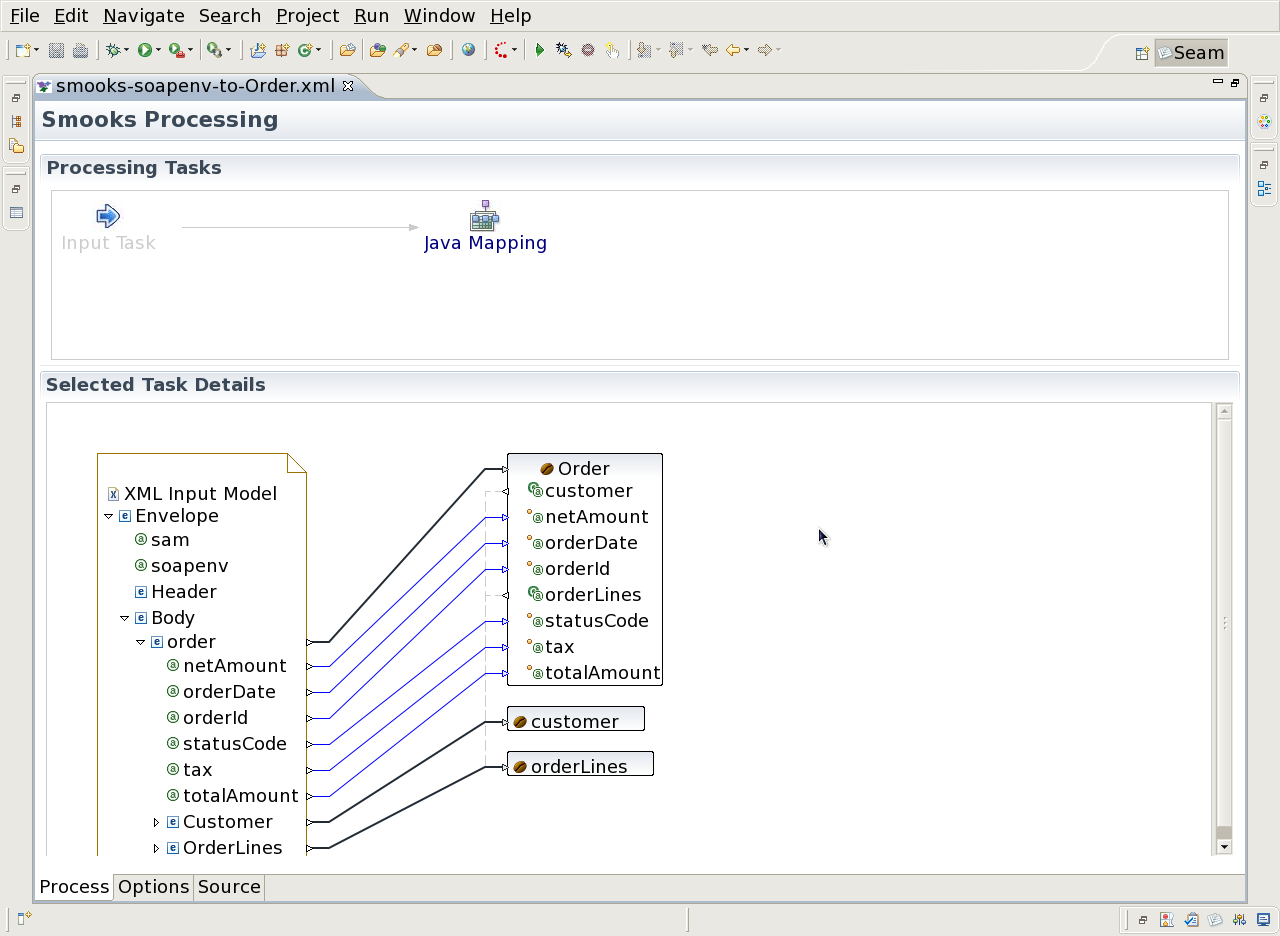
Task: Open the Search menu
Action: (230, 16)
